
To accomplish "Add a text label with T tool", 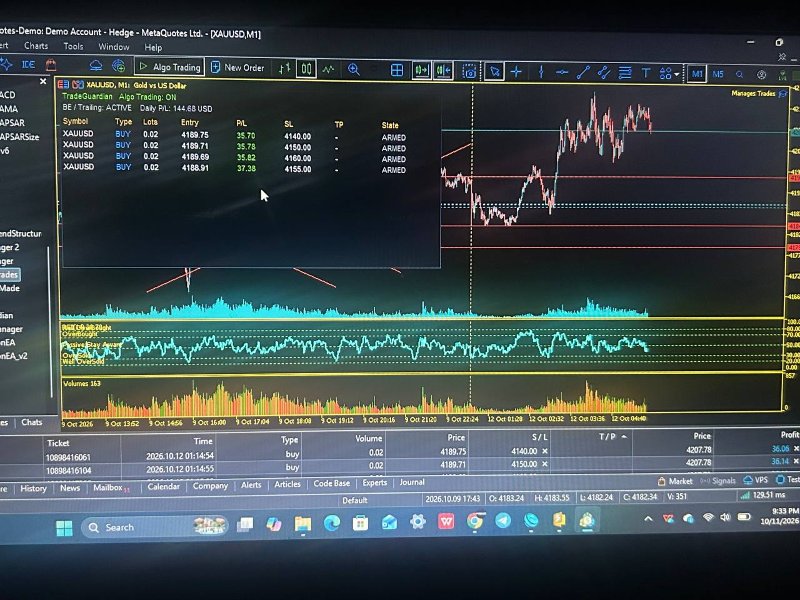I will (x=645, y=73).
